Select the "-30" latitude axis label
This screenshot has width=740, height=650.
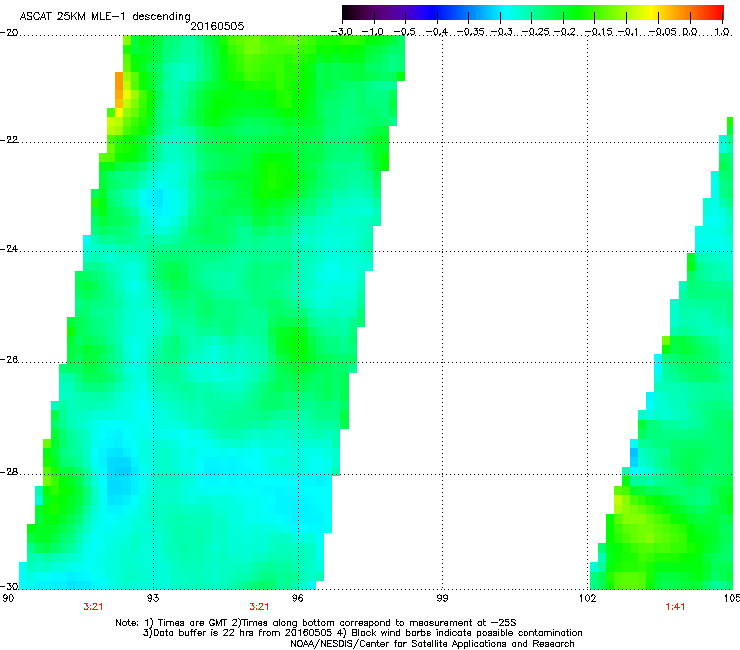(x=9, y=586)
